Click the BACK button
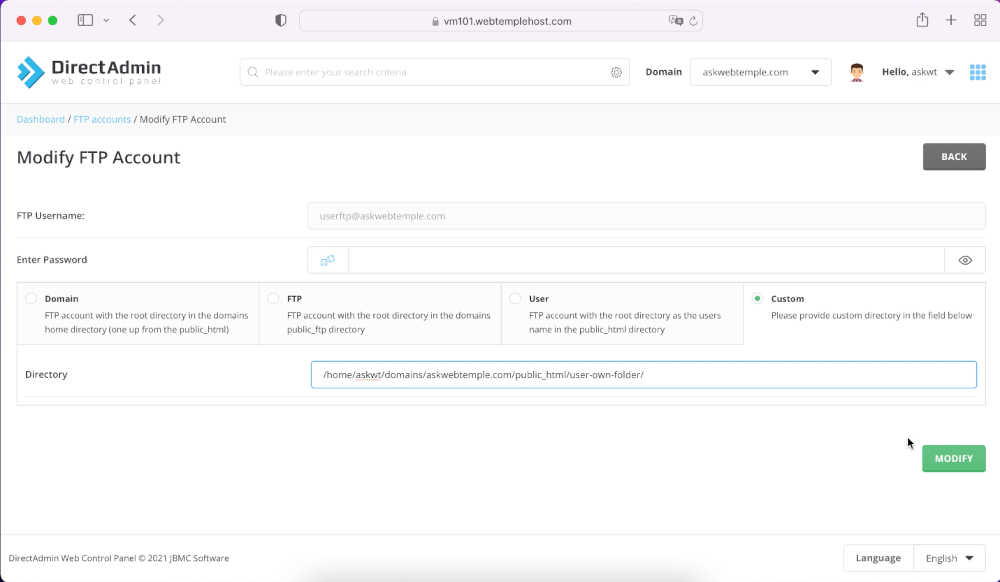 (954, 157)
